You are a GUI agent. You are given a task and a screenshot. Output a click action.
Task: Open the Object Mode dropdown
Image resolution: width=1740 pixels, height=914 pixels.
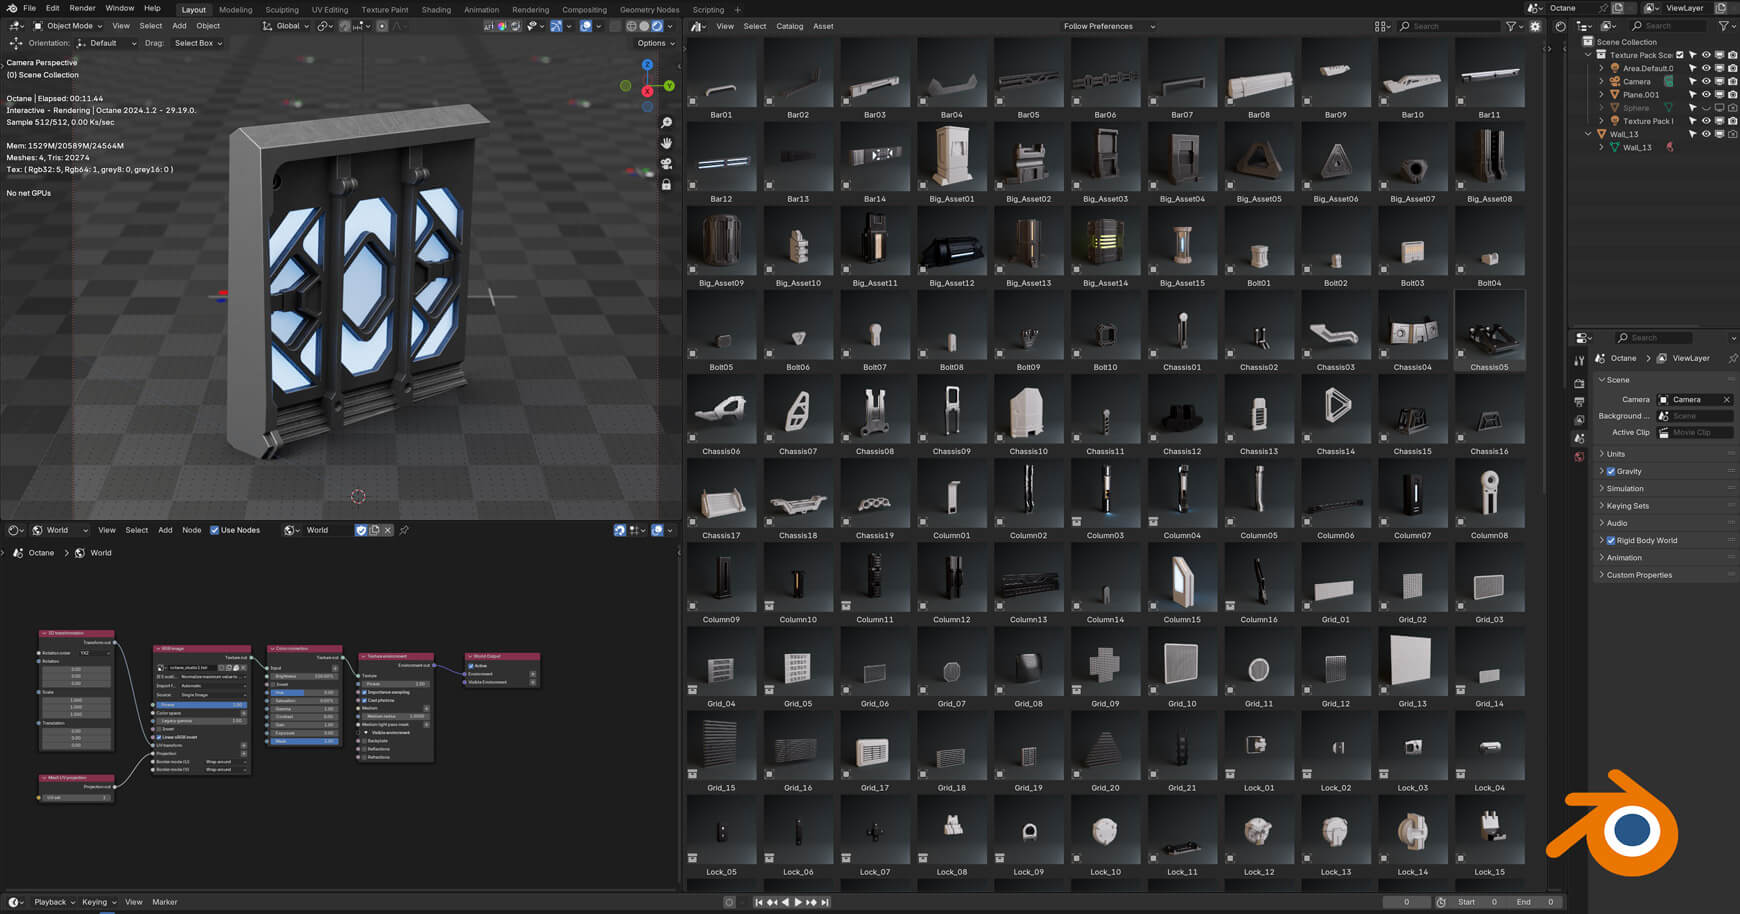pos(67,26)
